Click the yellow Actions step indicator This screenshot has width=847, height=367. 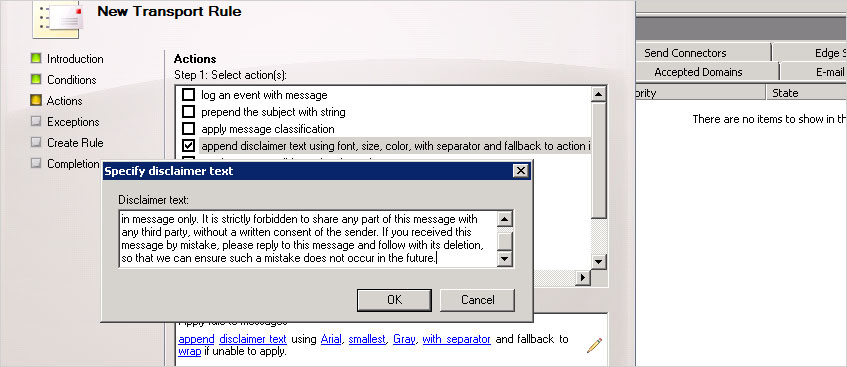[36, 101]
